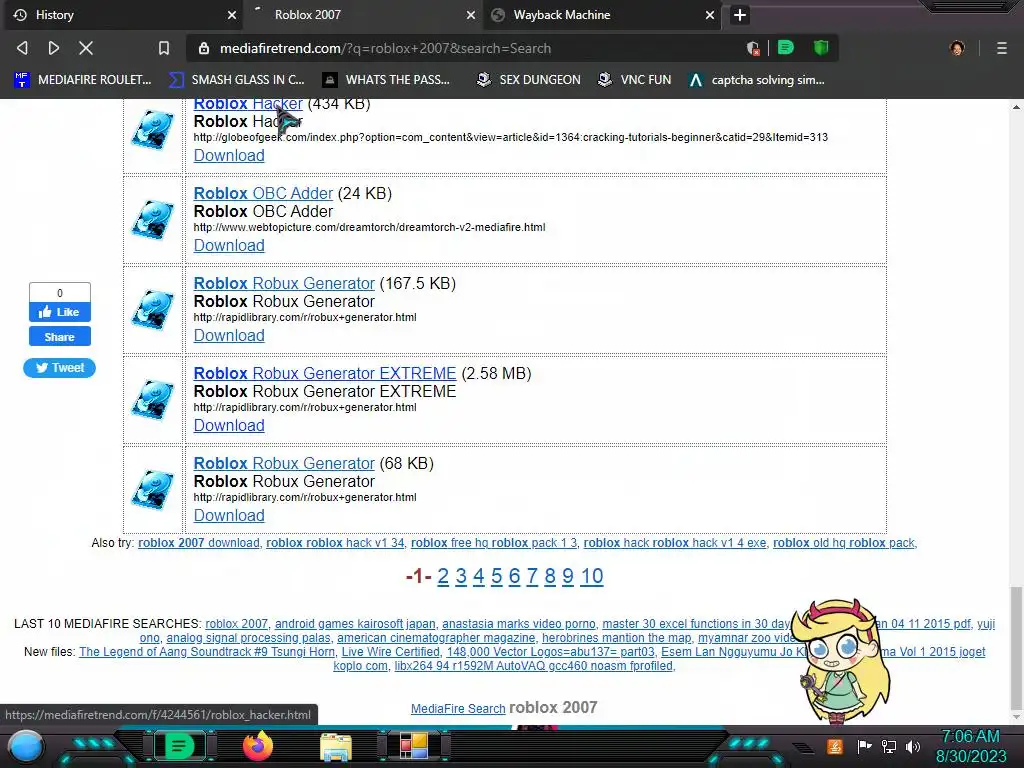Open the Roblox Robux Generator (68 KB) link

tap(284, 464)
